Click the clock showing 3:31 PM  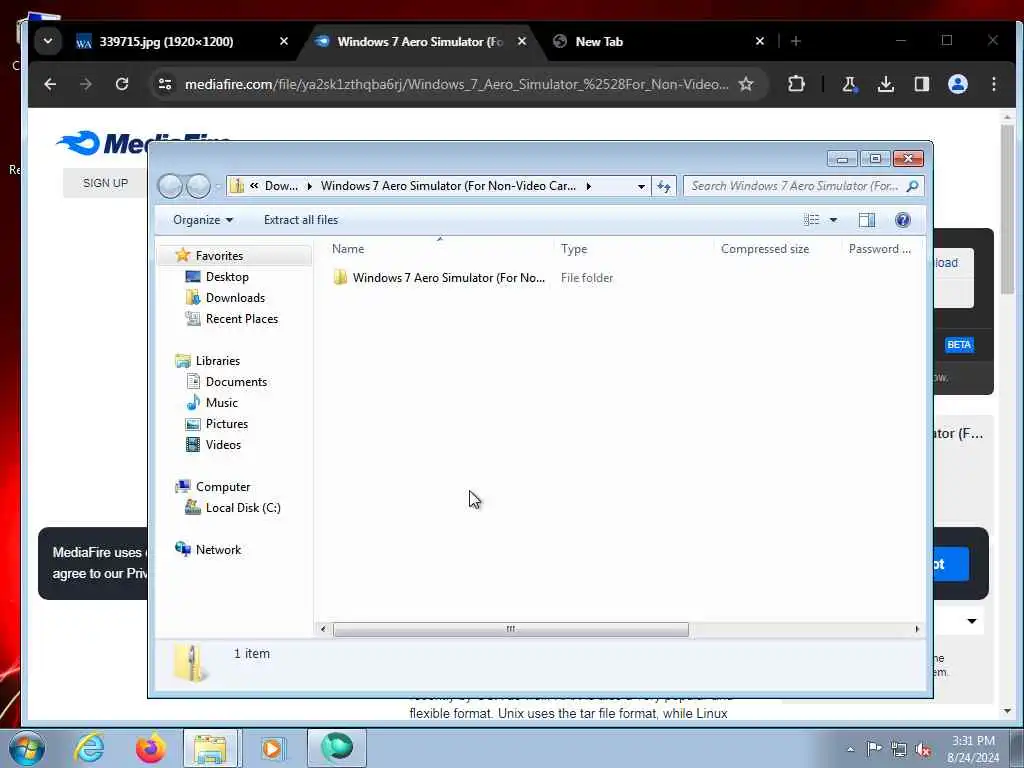coord(973,741)
